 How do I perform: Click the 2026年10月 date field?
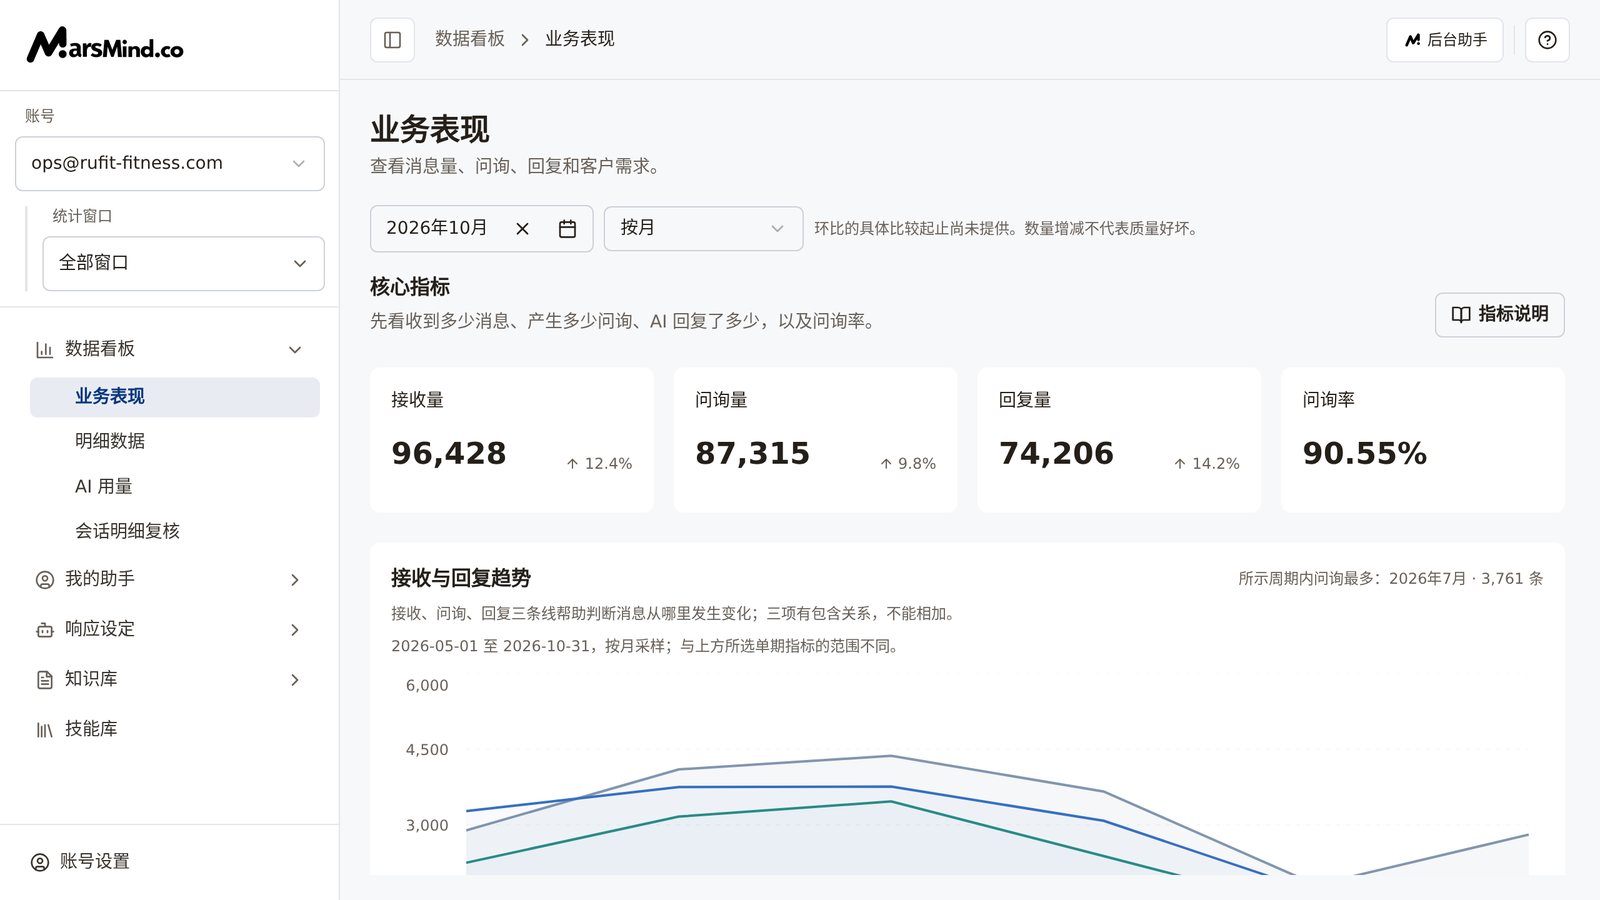[482, 229]
